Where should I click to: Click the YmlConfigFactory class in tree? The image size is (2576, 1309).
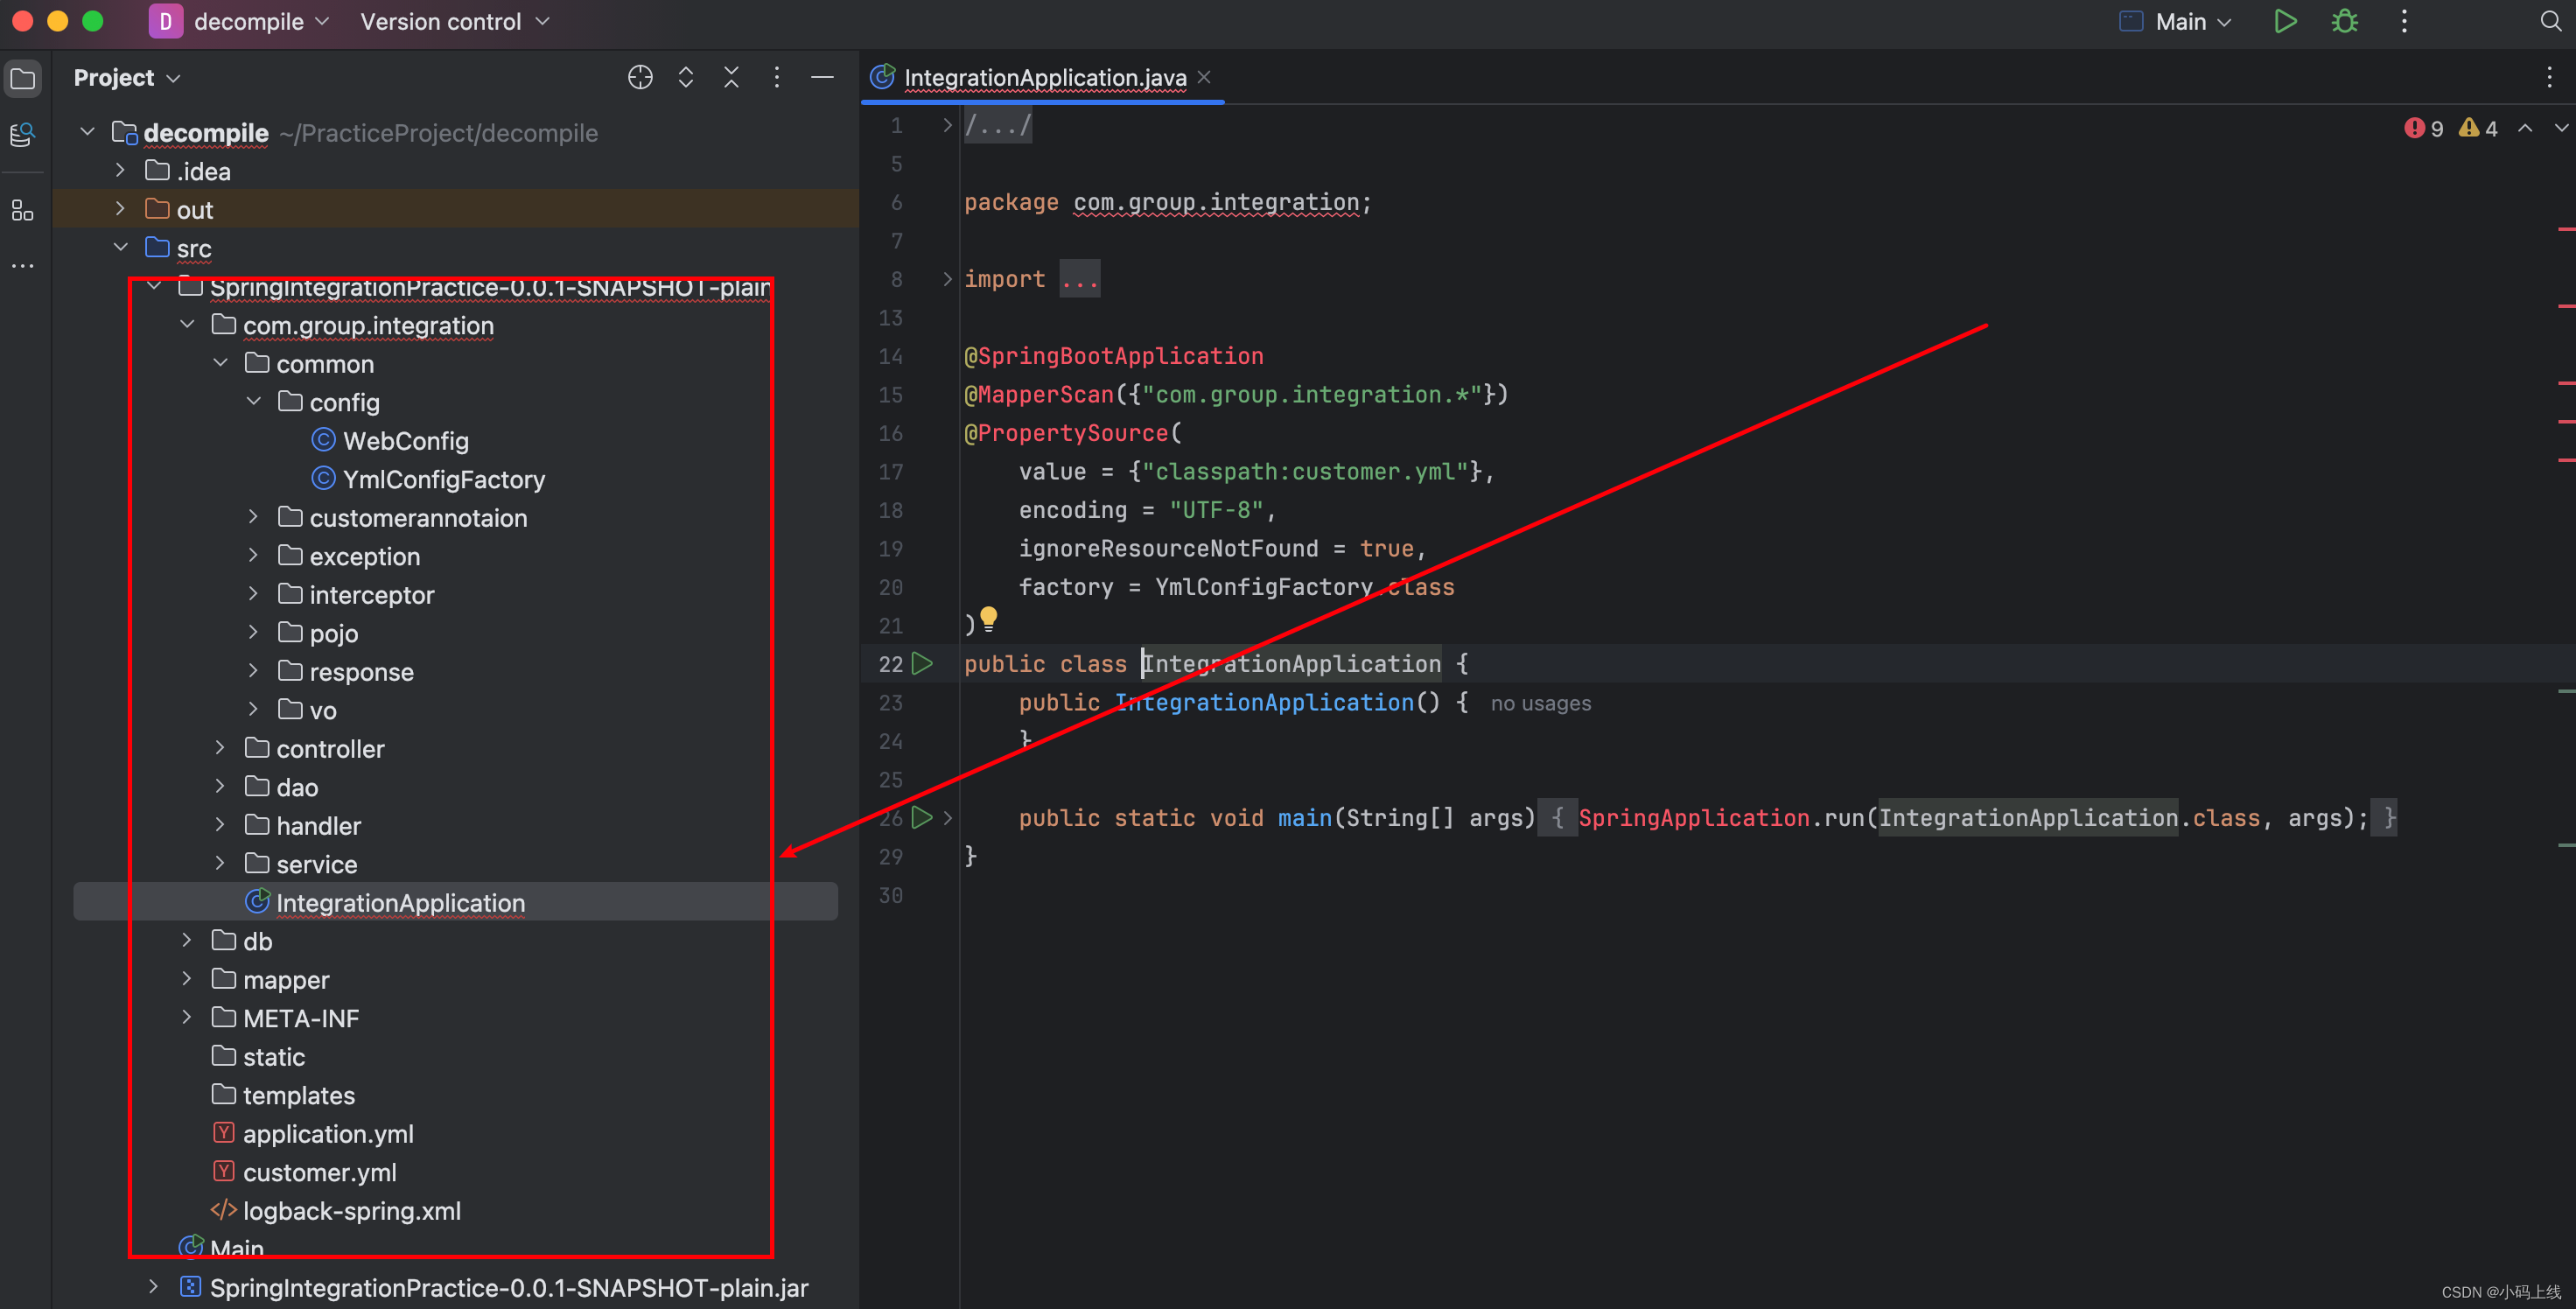(443, 479)
